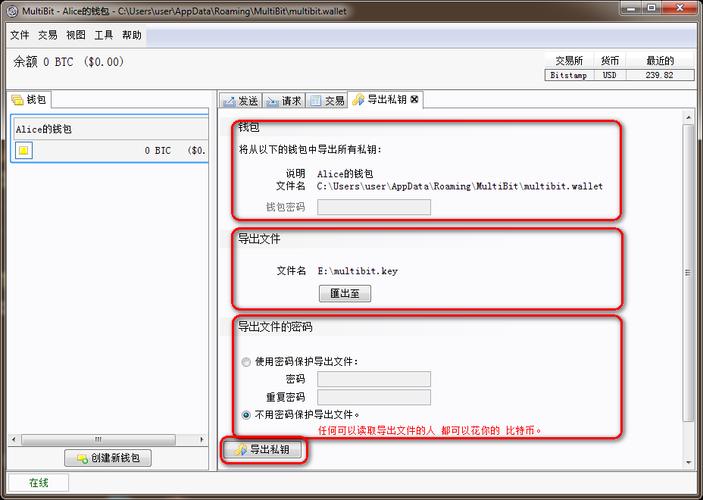Select 使用密码保护导出文件 radio button
The width and height of the screenshot is (703, 500).
pos(246,362)
